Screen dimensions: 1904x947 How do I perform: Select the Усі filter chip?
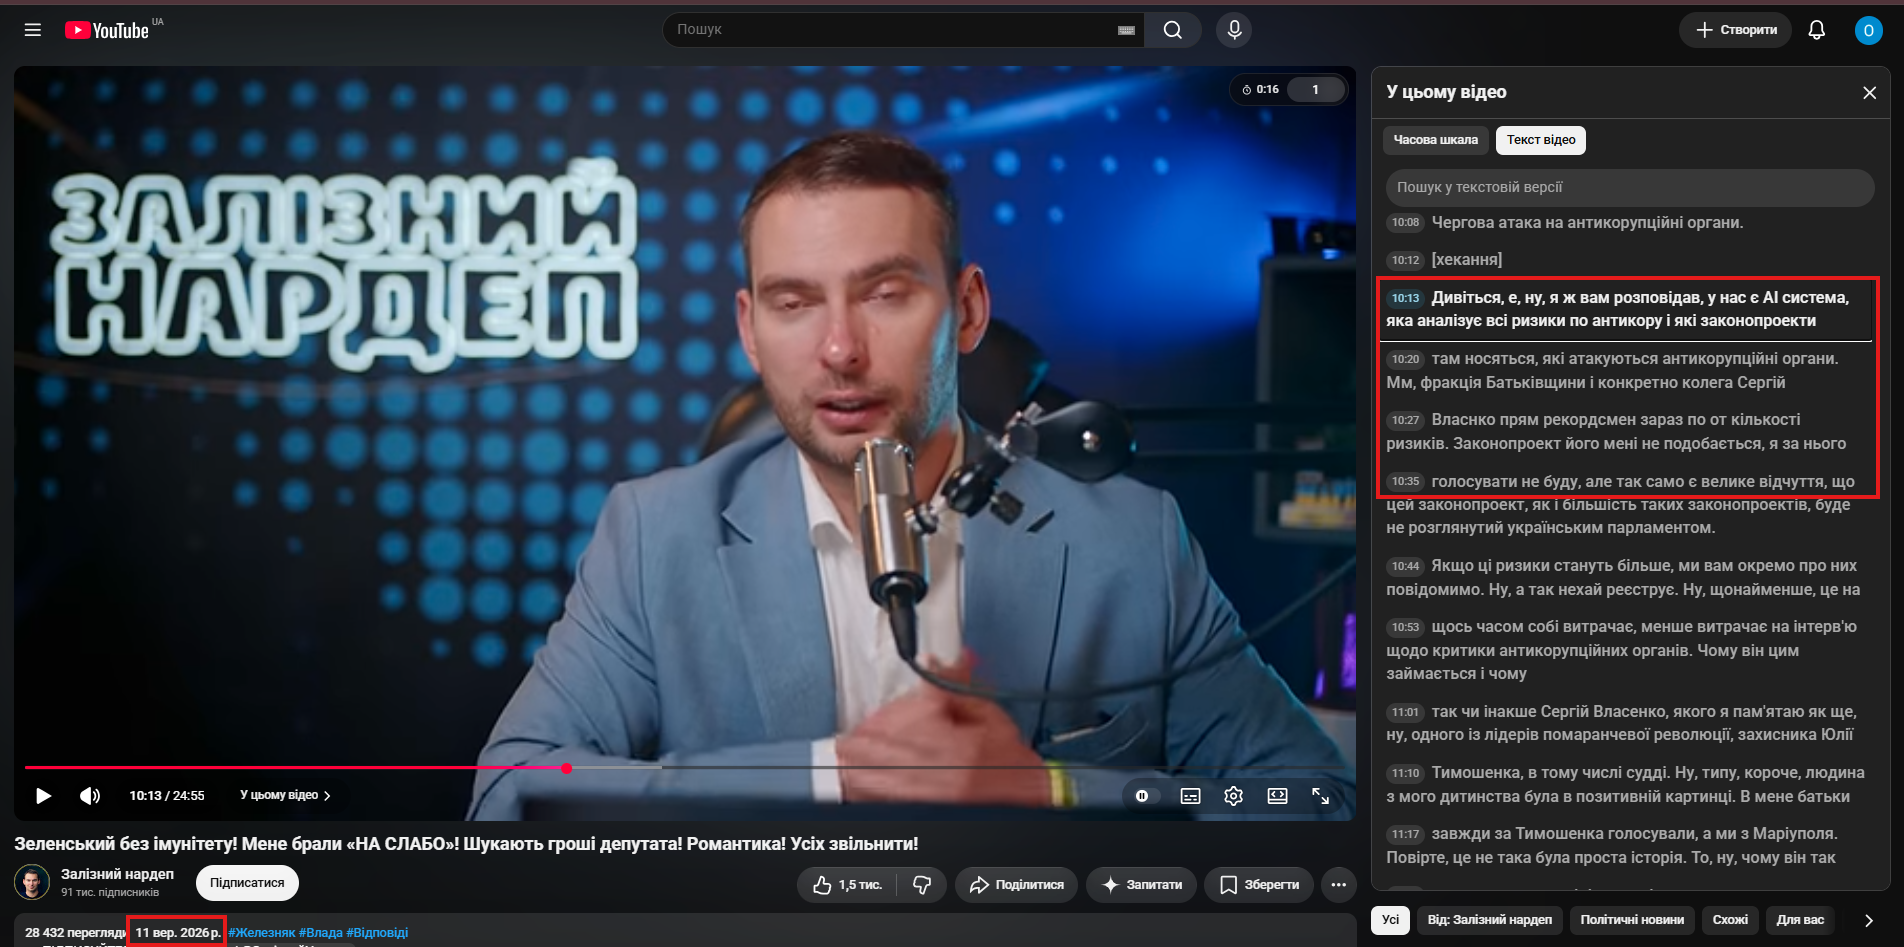(x=1390, y=920)
